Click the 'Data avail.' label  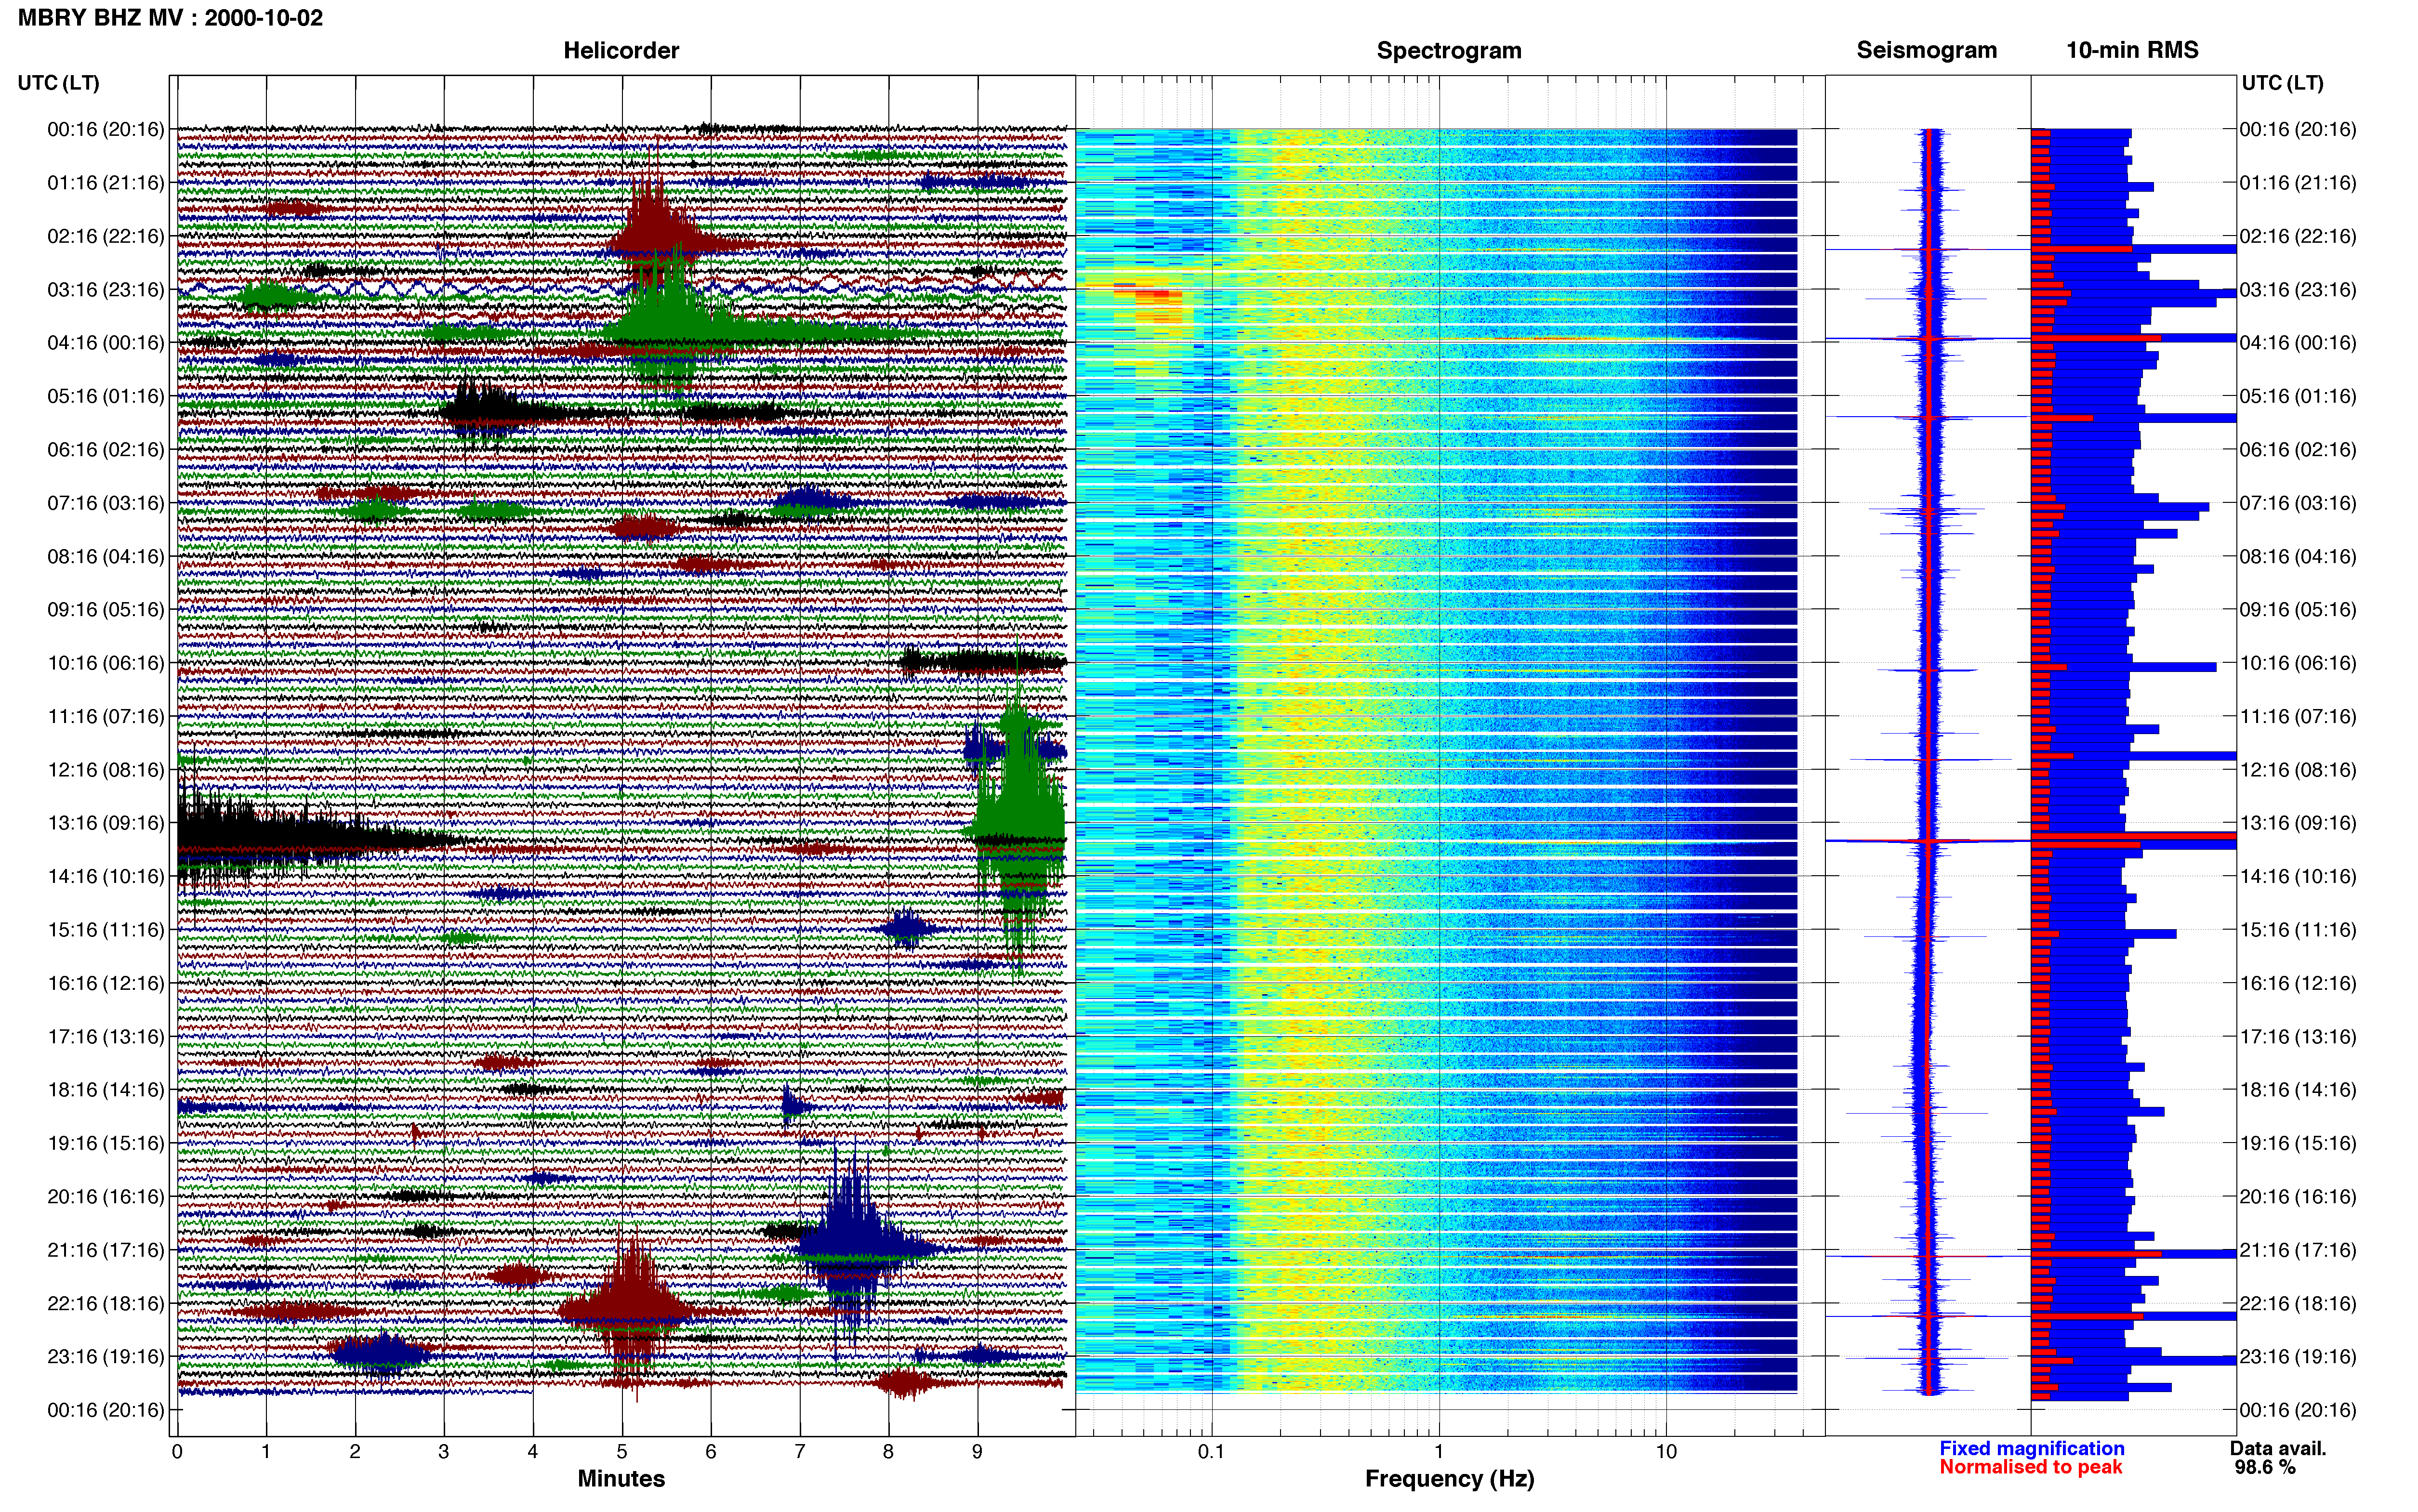(2278, 1448)
